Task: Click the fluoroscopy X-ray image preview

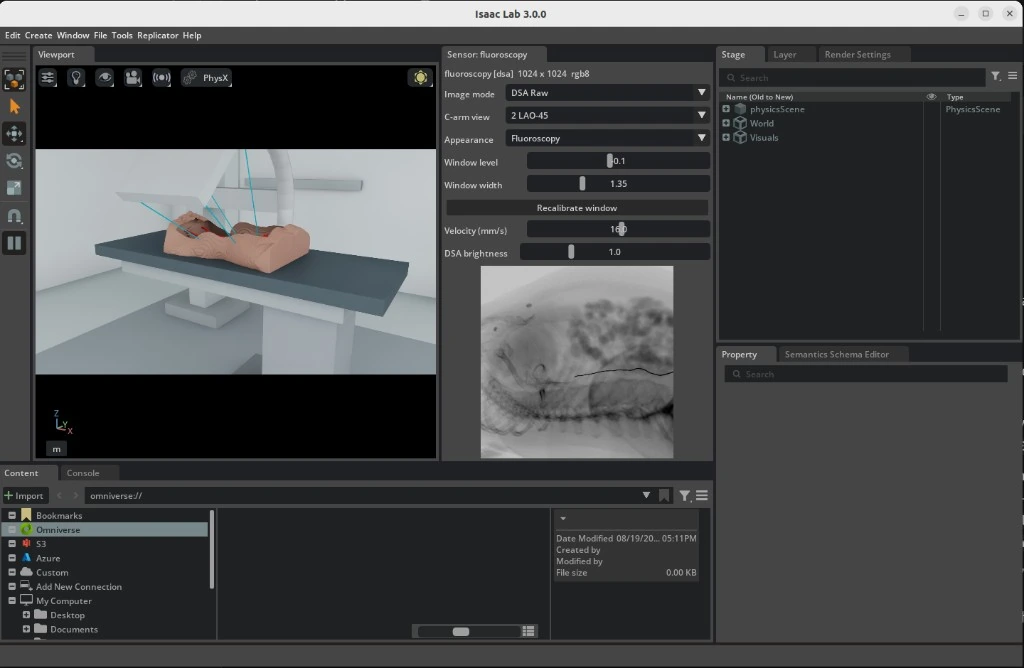Action: coord(577,362)
